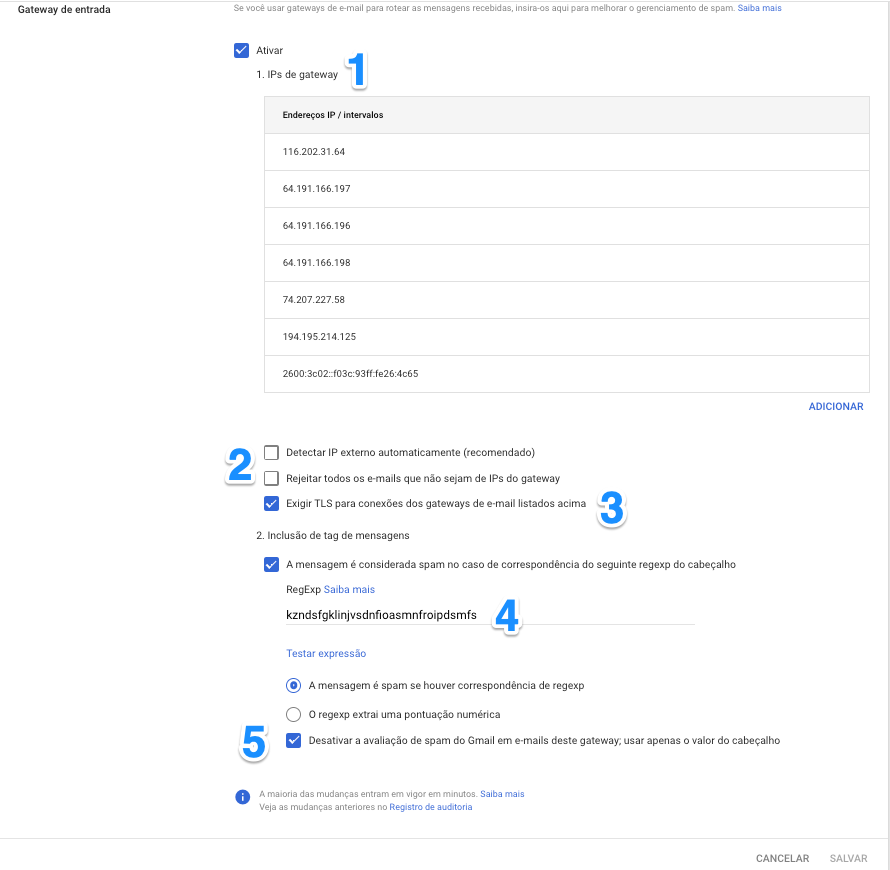Toggle the header regexp spam checkbox
The image size is (890, 870).
point(271,565)
